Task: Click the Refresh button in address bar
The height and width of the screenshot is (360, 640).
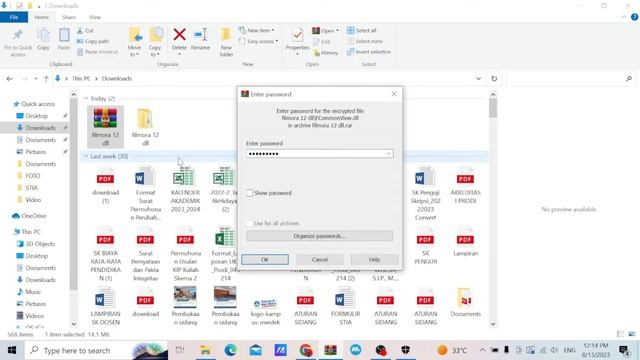Action: point(494,78)
